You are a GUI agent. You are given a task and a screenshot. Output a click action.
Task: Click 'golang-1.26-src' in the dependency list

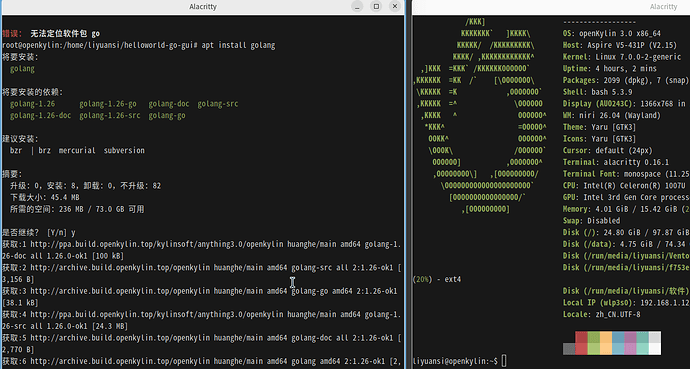point(110,116)
